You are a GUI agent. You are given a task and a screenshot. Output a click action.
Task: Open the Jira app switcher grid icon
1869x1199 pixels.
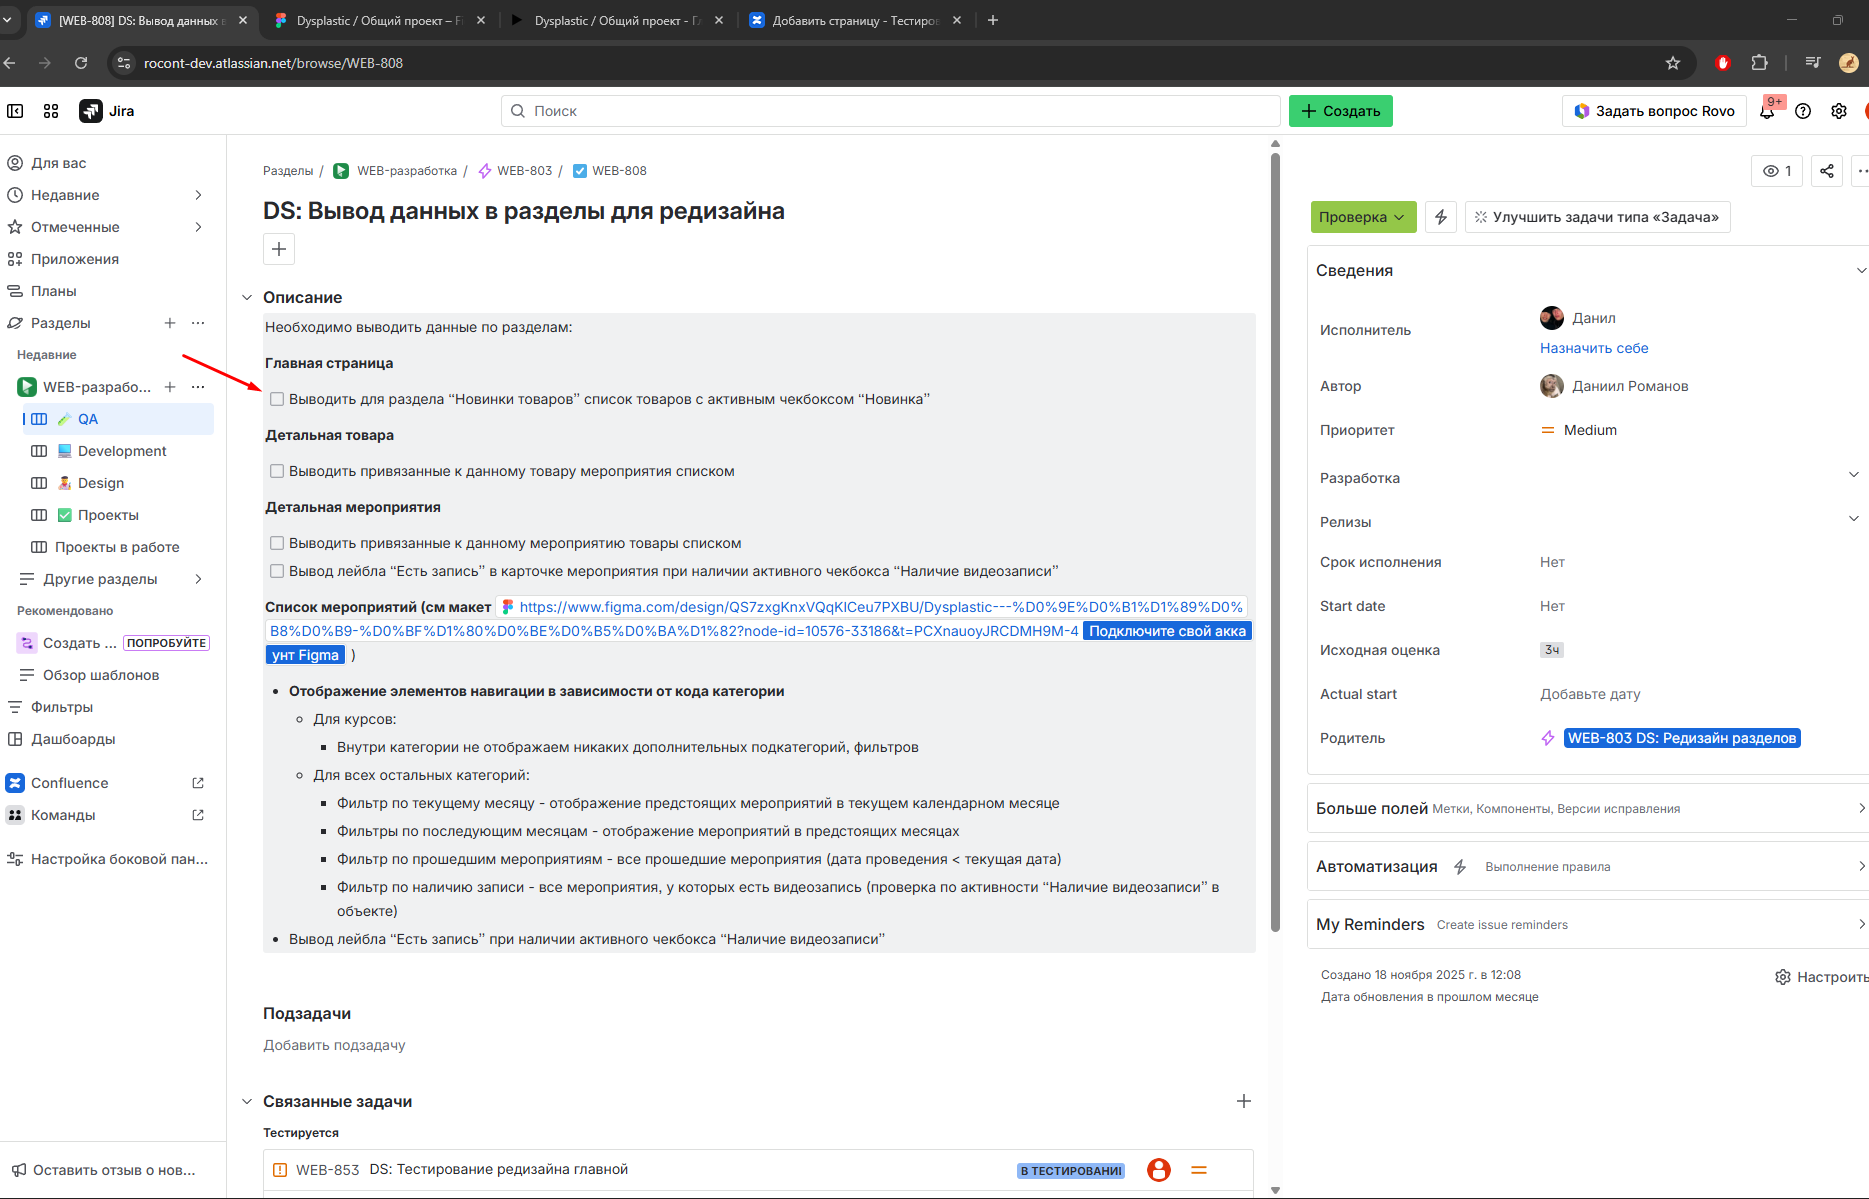pyautogui.click(x=51, y=111)
